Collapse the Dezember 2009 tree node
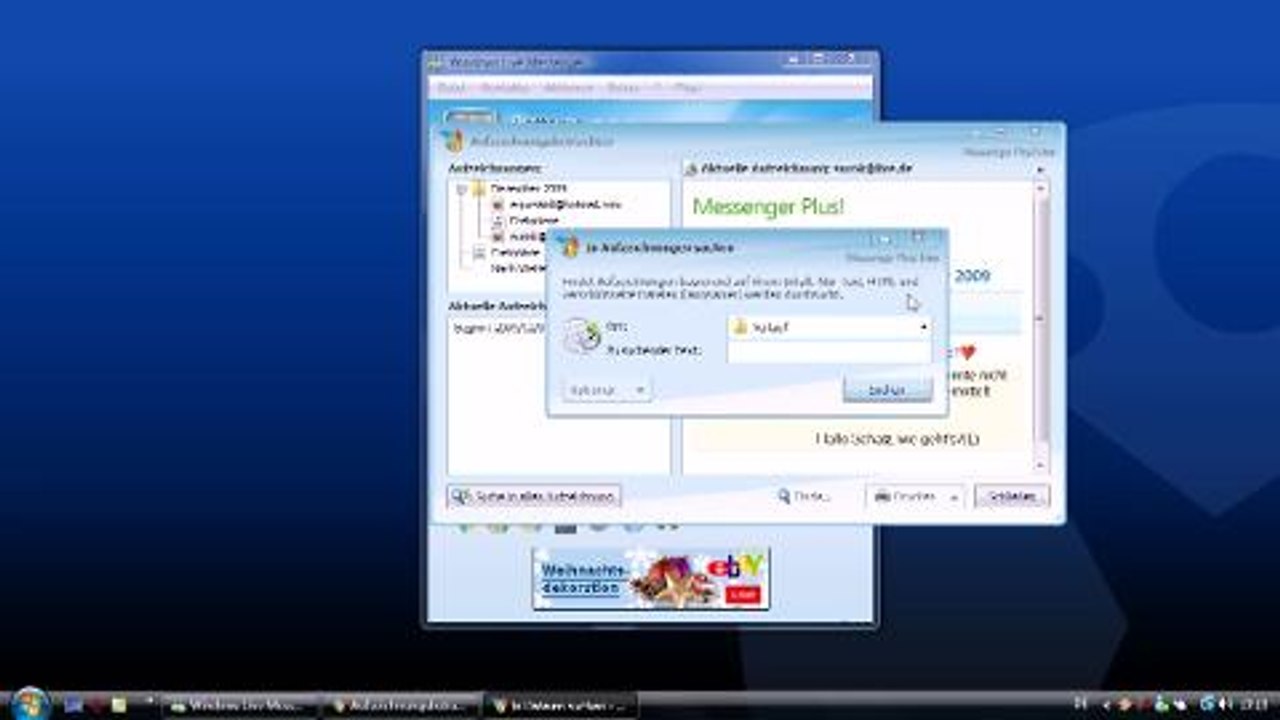This screenshot has width=1280, height=720. [461, 188]
